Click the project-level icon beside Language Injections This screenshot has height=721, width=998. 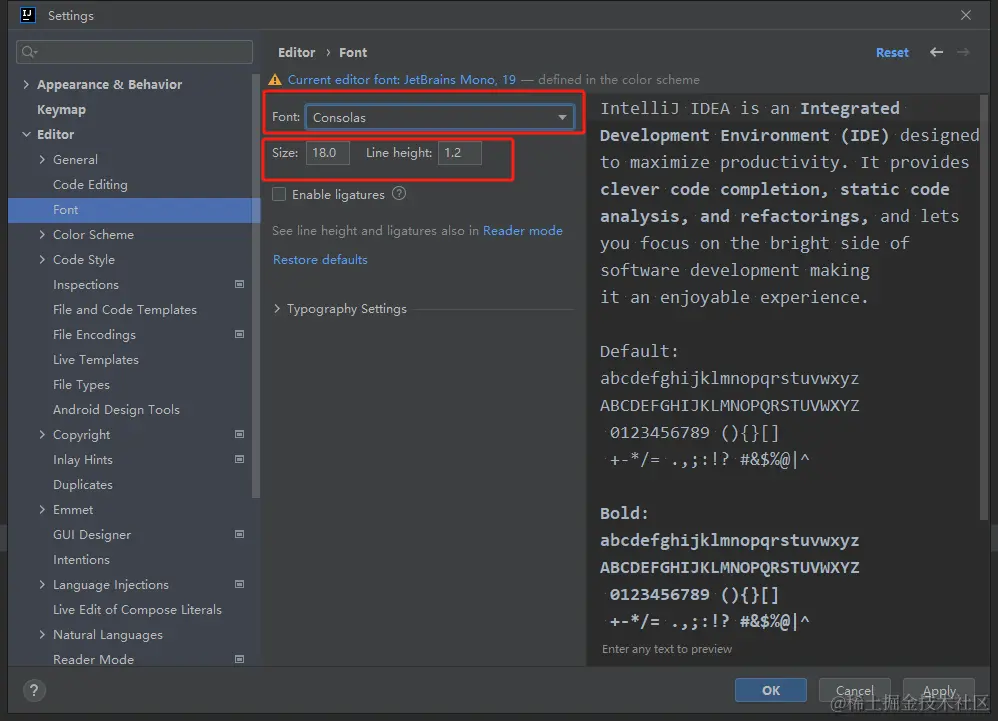click(x=239, y=584)
